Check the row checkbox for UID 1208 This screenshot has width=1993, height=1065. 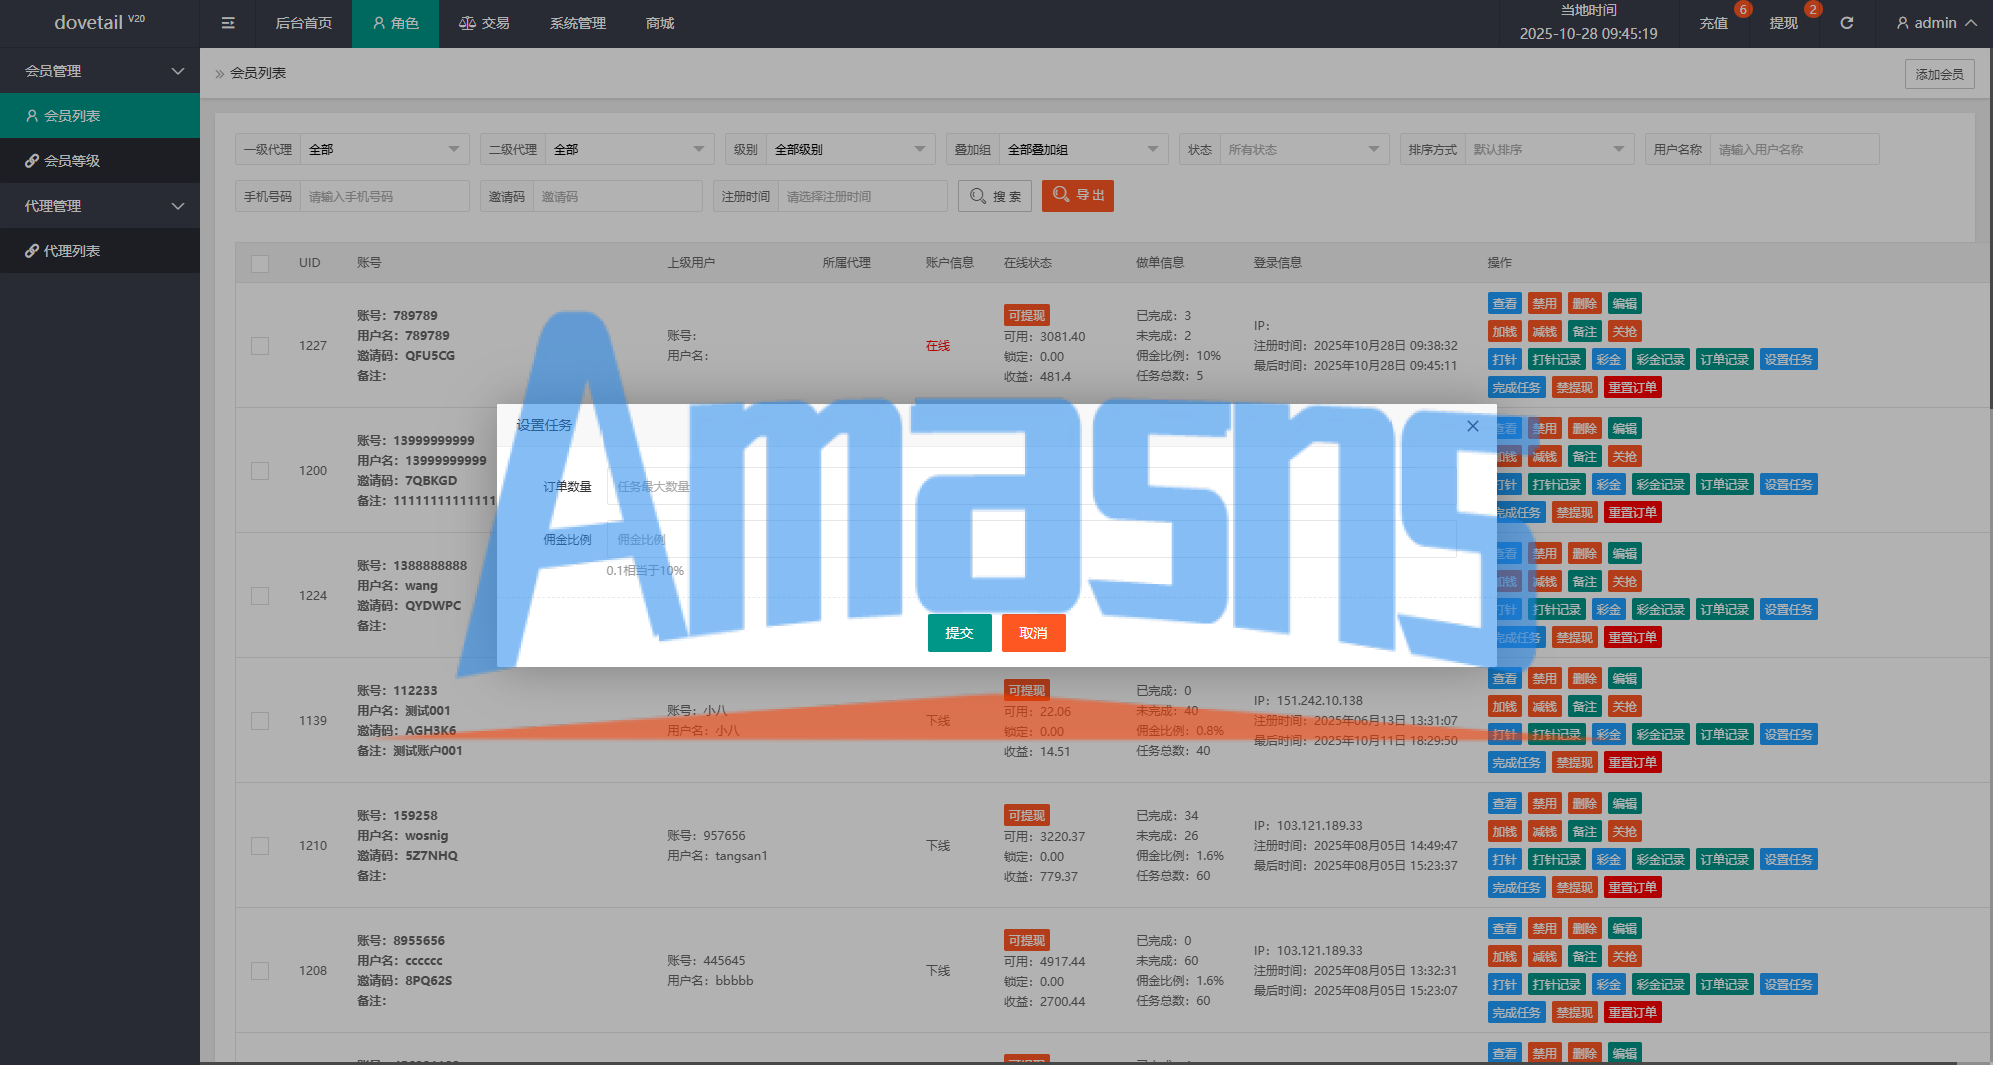pos(260,971)
